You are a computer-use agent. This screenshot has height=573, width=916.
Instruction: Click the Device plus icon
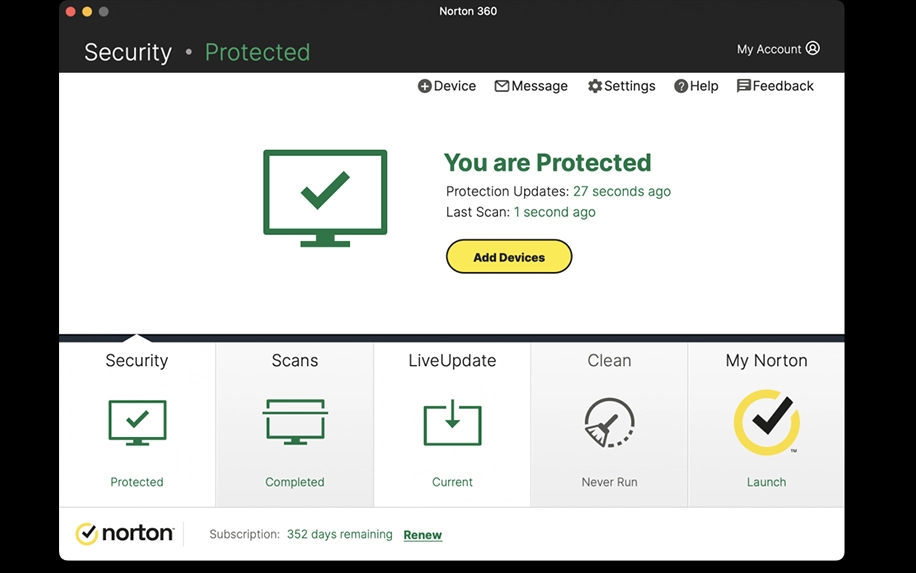425,86
